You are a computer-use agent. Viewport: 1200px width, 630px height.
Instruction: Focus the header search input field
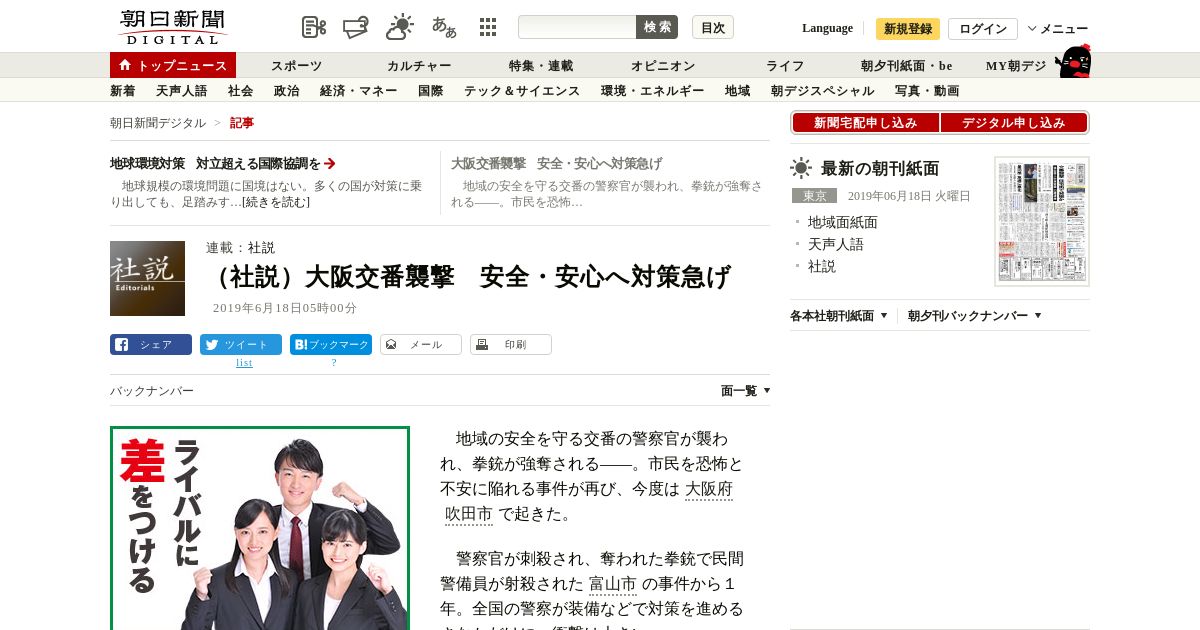pyautogui.click(x=577, y=27)
